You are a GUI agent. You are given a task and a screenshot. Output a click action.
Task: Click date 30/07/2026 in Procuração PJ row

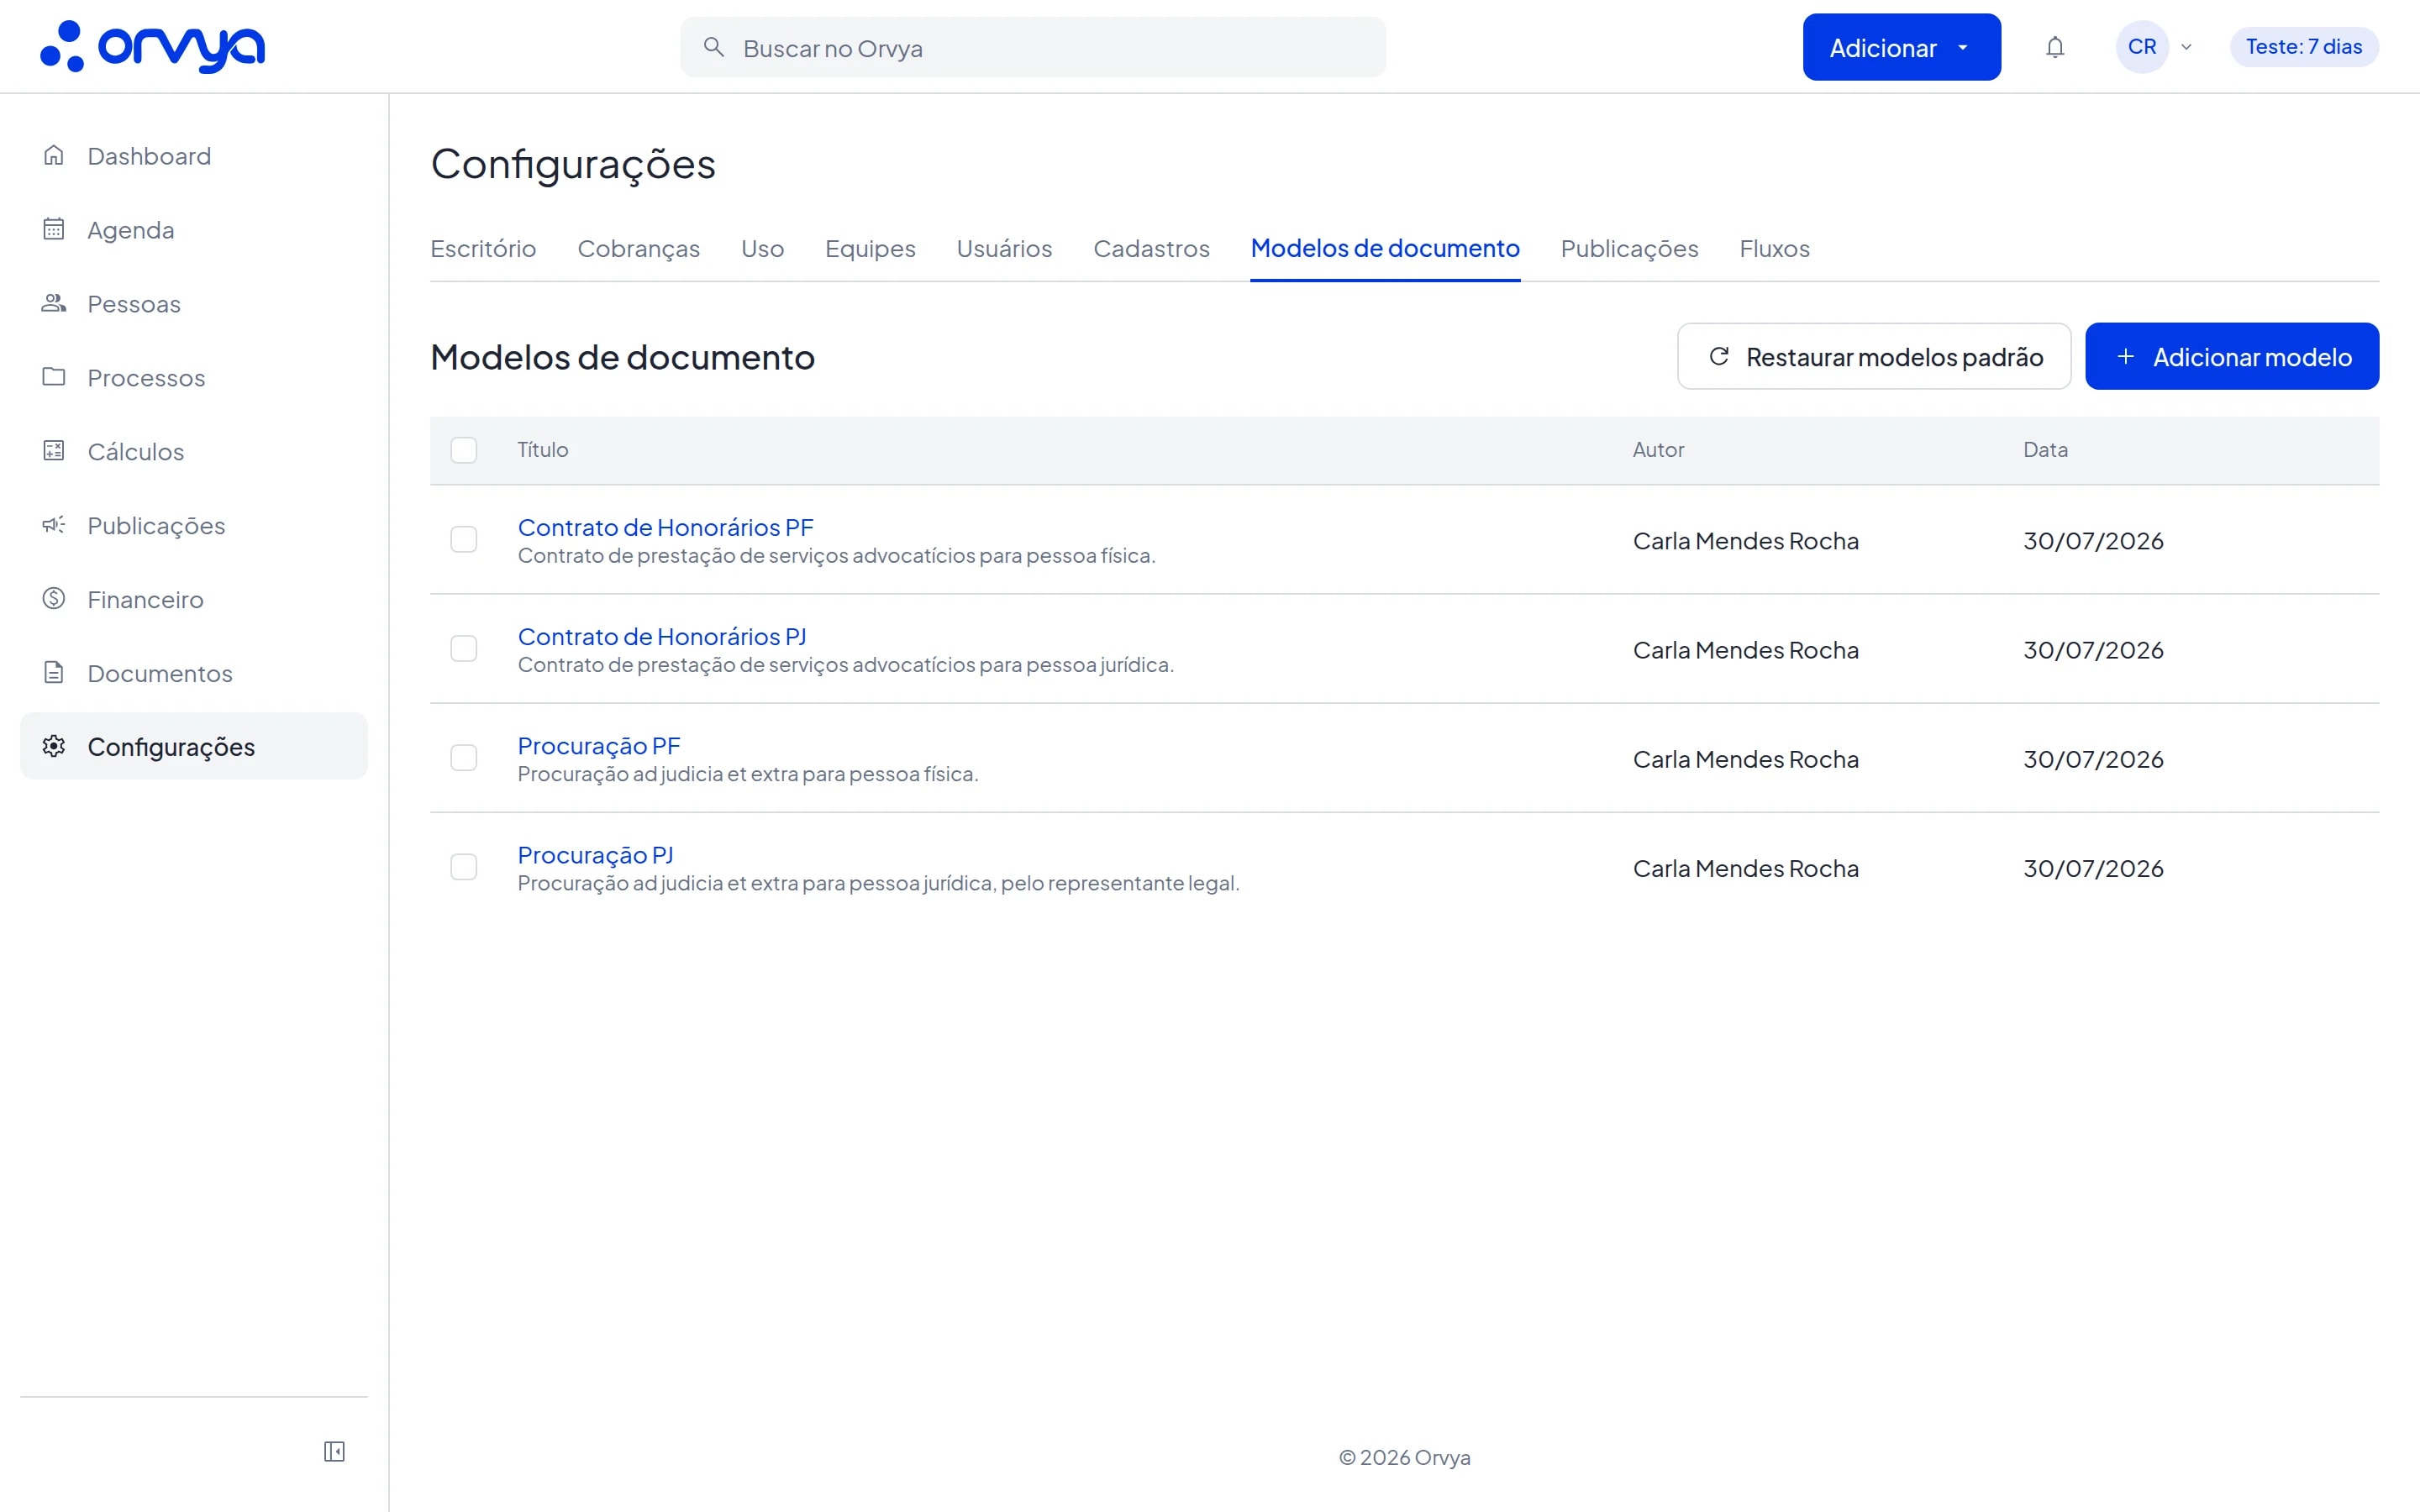point(2093,868)
